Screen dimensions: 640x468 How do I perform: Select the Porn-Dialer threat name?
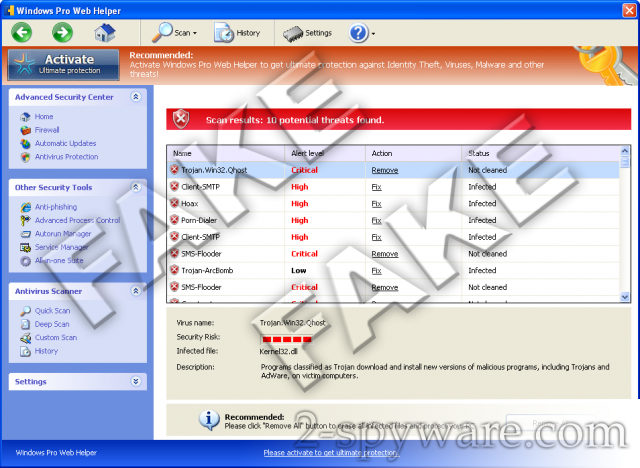tap(199, 220)
